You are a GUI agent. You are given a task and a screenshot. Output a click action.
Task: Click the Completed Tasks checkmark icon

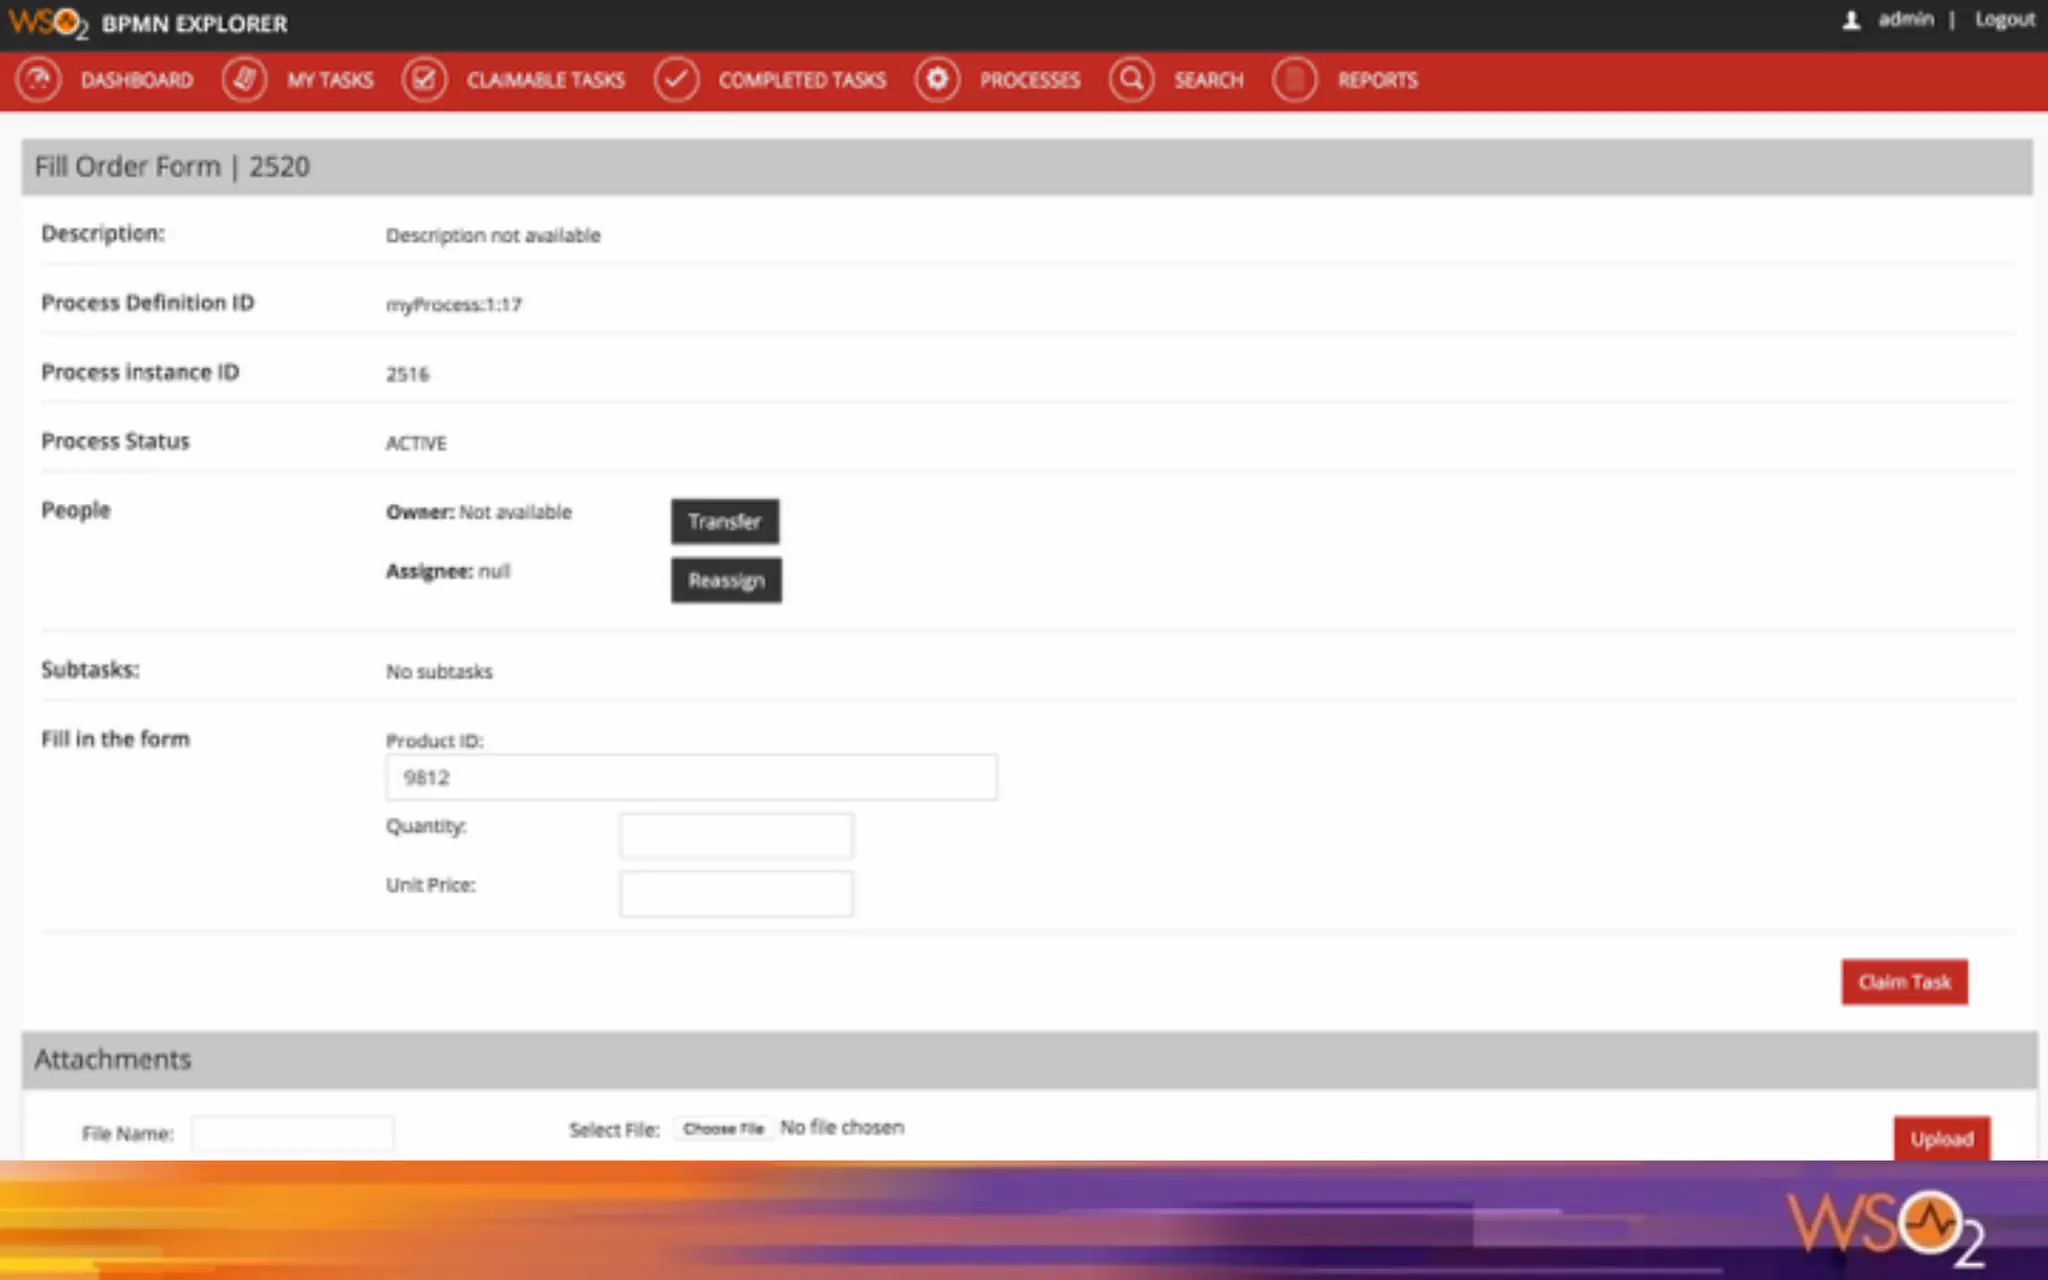point(676,80)
